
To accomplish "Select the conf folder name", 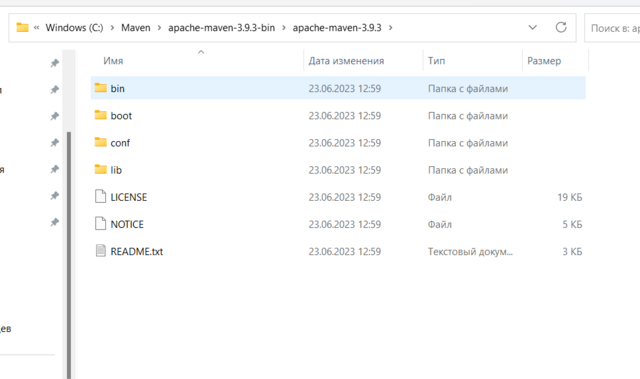I will [120, 143].
